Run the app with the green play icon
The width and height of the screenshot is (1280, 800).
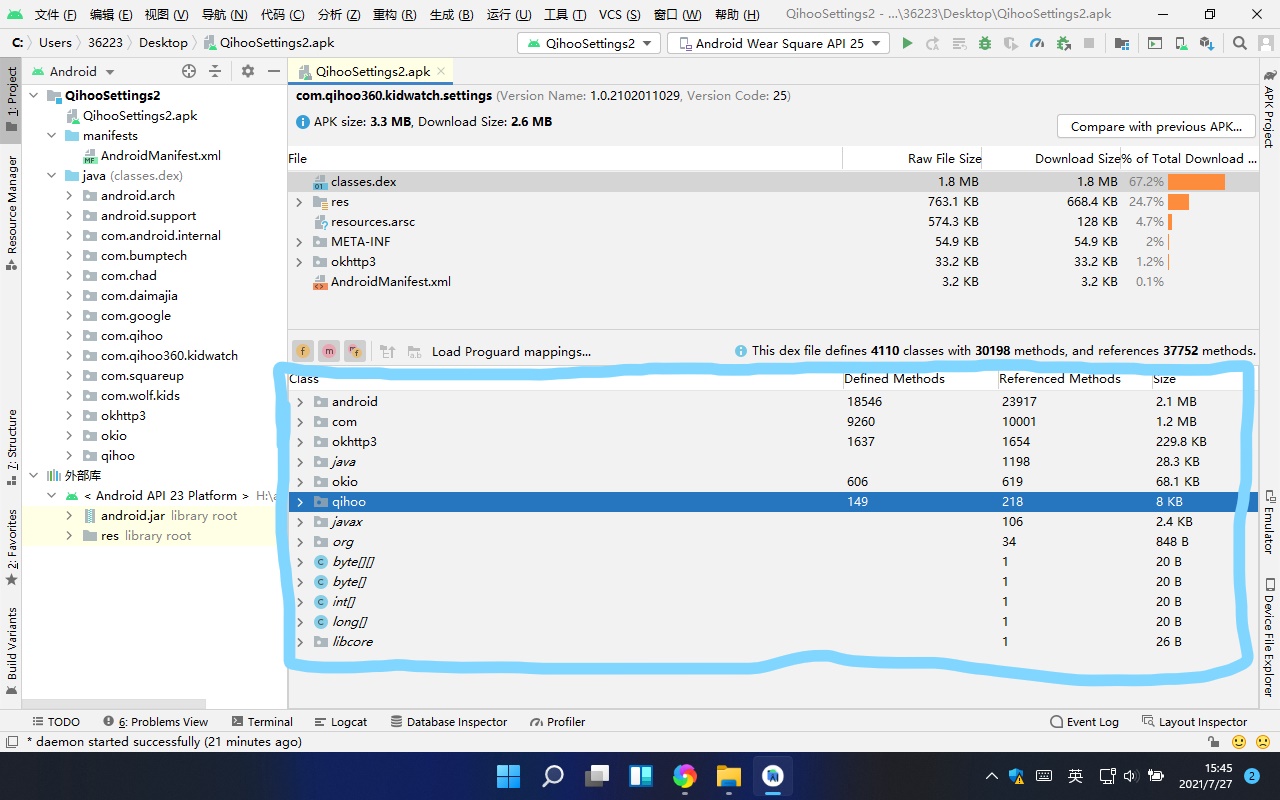907,43
